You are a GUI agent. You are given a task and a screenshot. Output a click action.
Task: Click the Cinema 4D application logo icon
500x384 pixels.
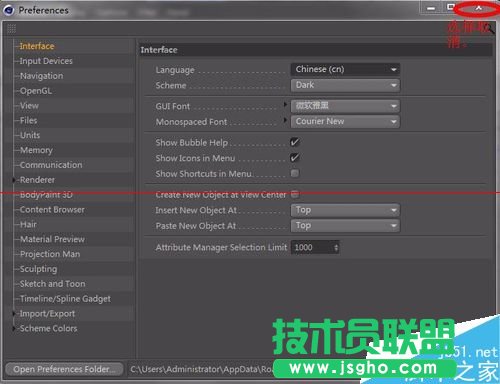9,10
